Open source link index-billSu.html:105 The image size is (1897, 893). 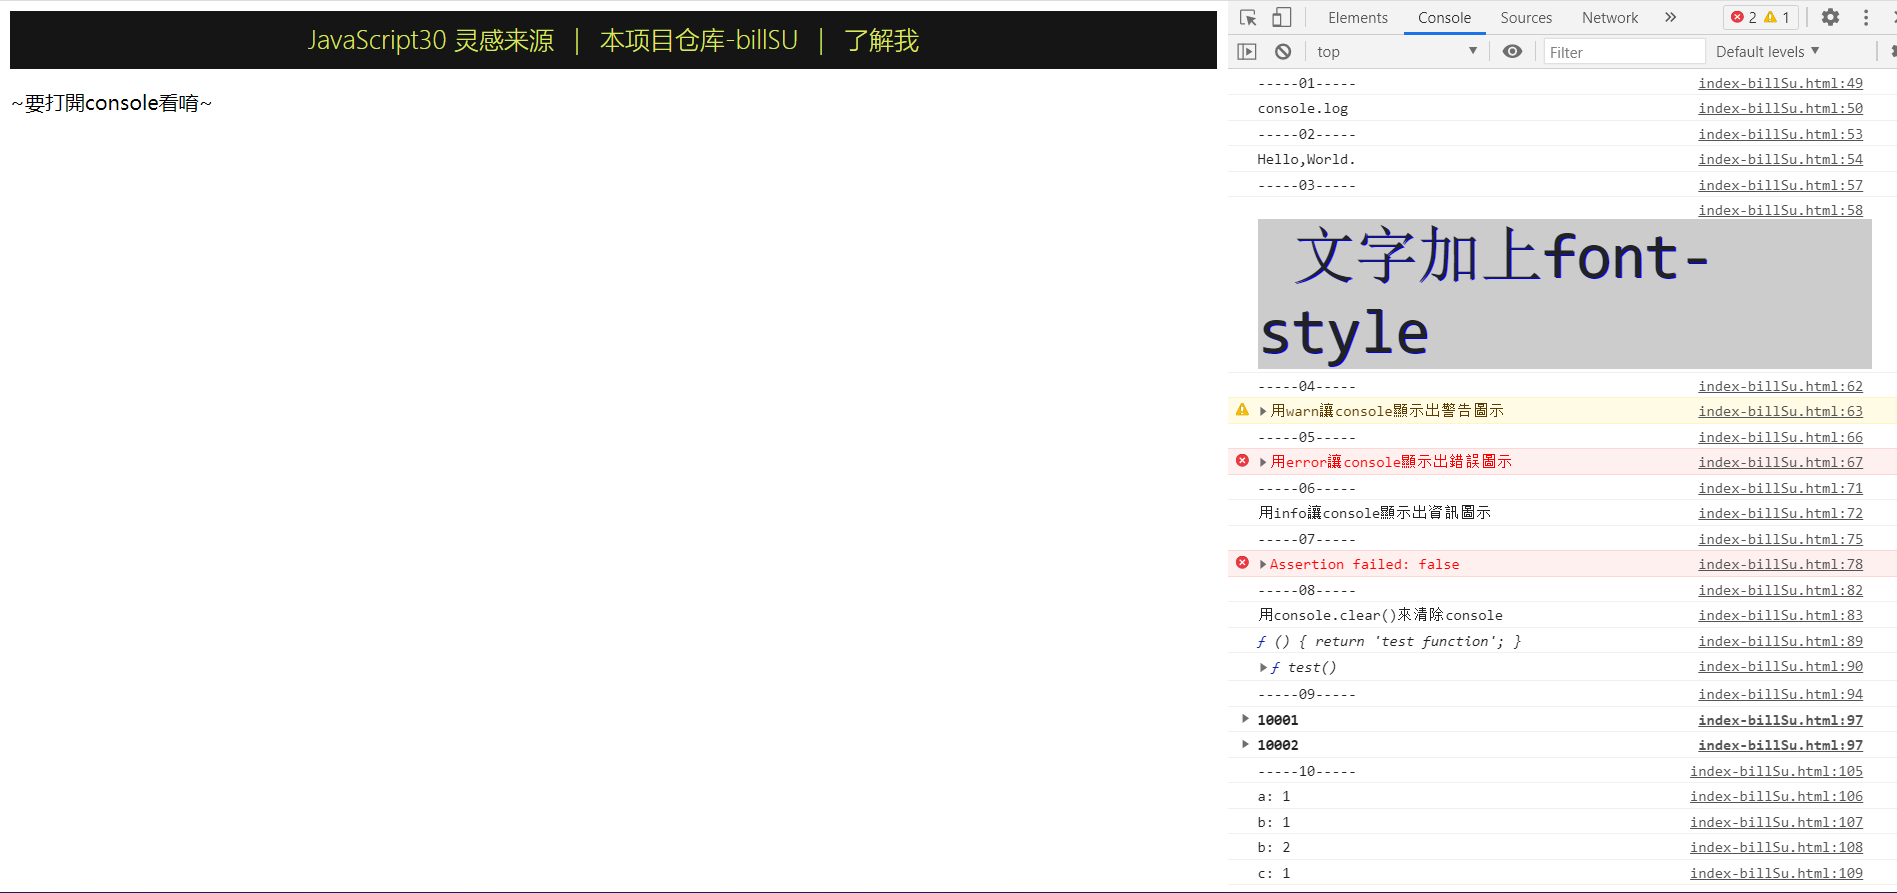(1776, 771)
